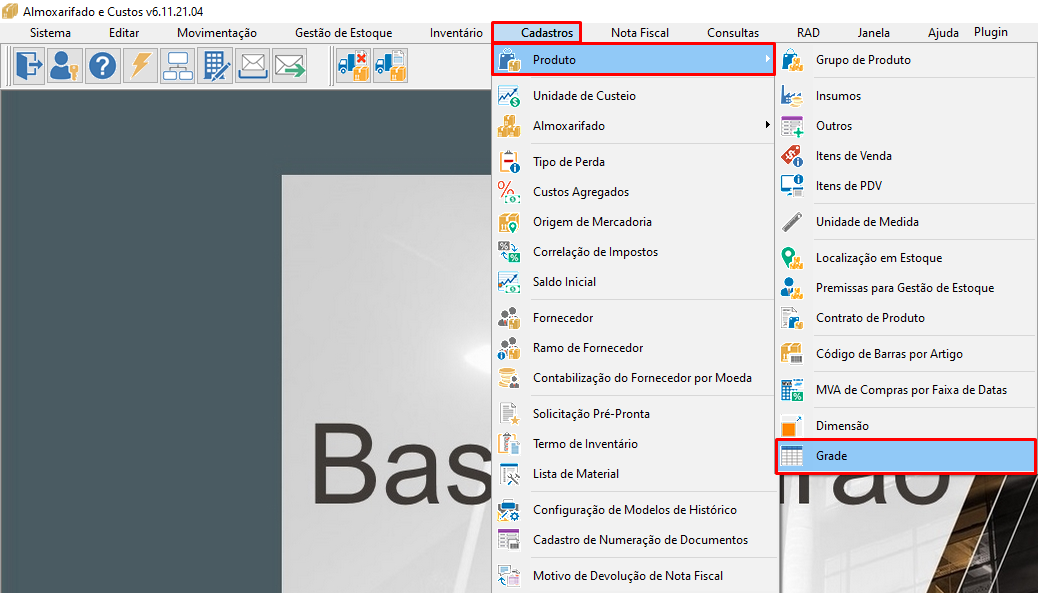Open the Movimentação menu
This screenshot has width=1038, height=593.
[216, 32]
